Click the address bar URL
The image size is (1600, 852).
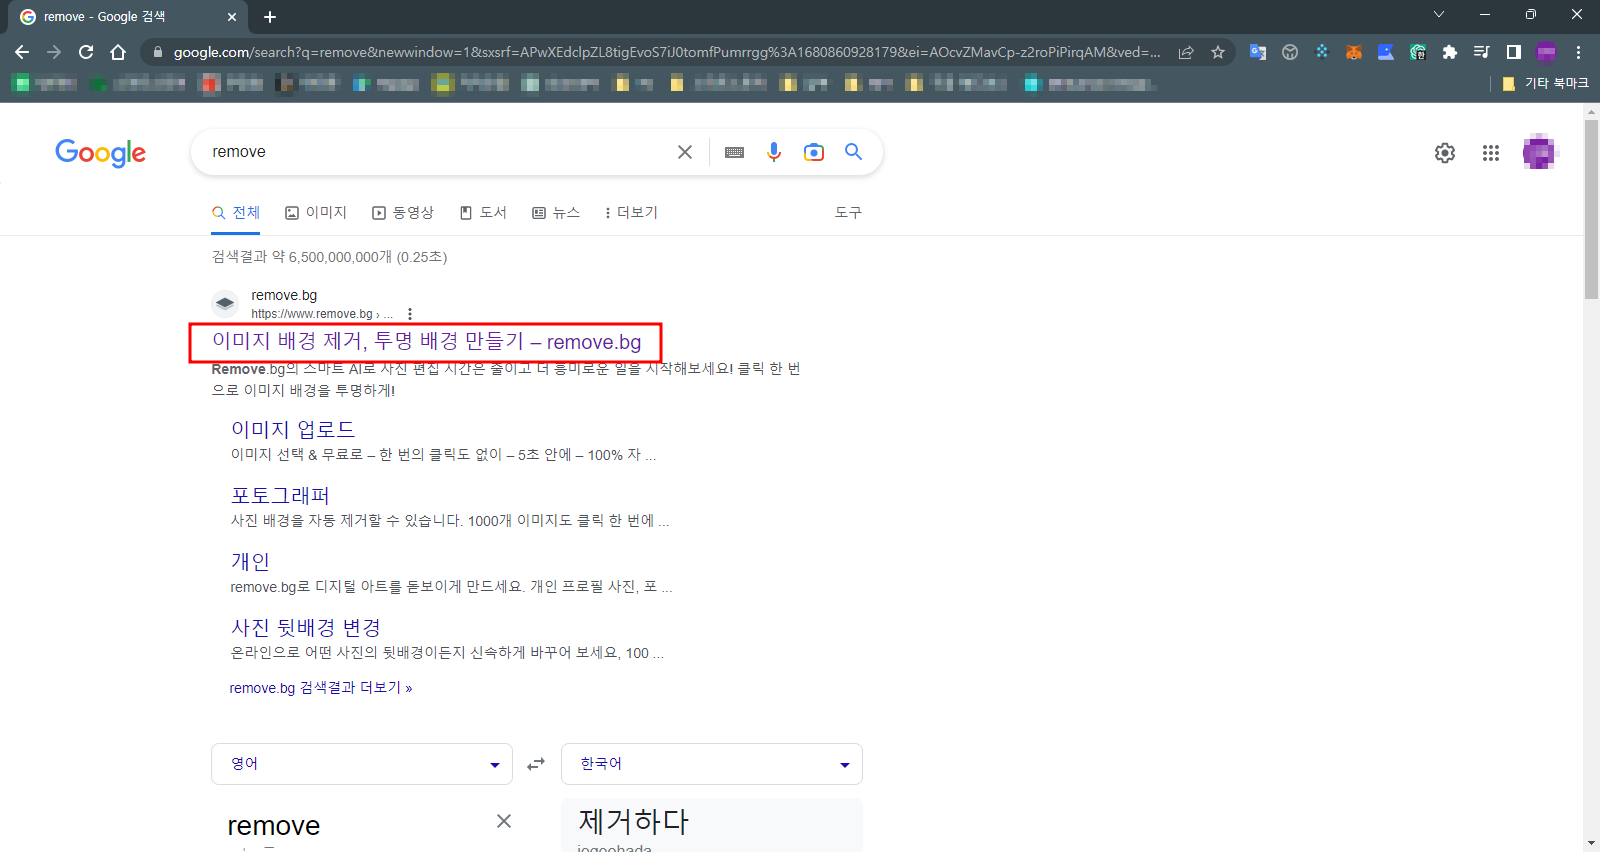click(667, 52)
